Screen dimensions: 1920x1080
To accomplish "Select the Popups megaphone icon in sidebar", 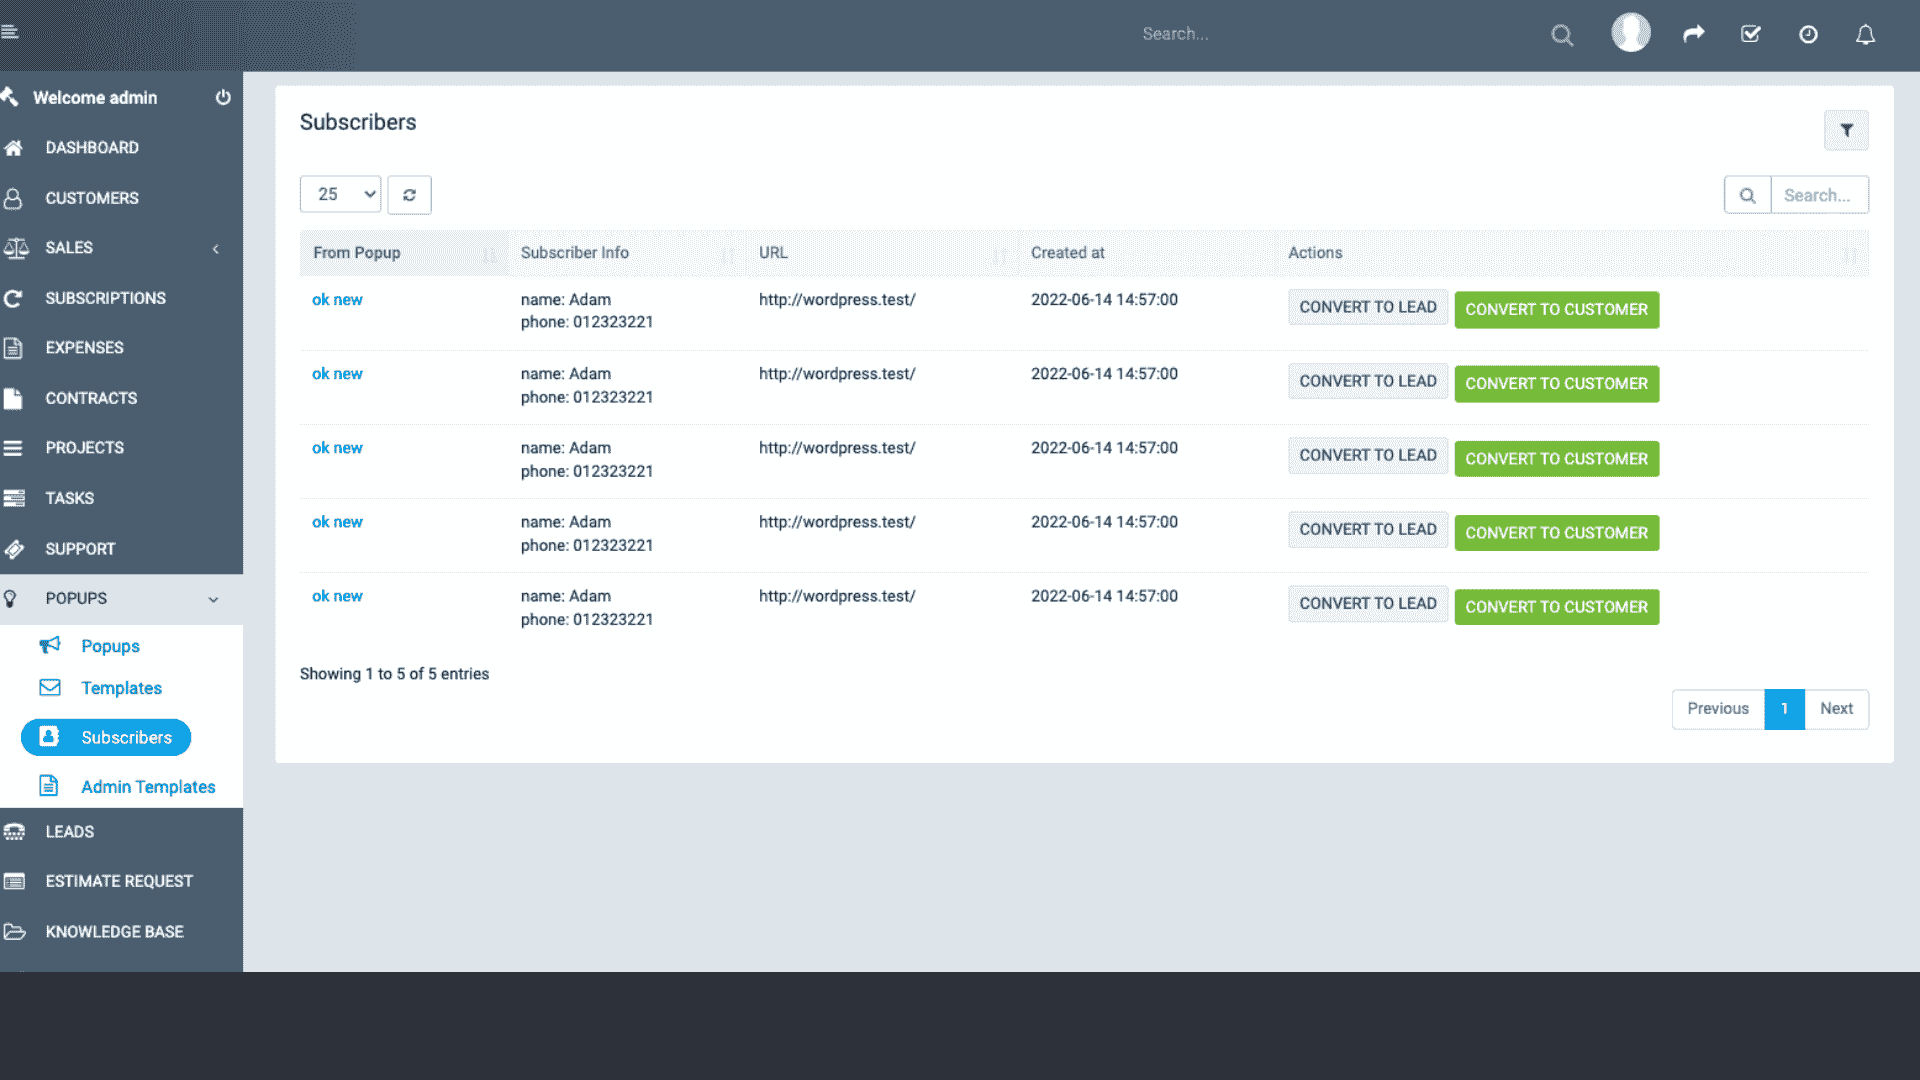I will [49, 646].
